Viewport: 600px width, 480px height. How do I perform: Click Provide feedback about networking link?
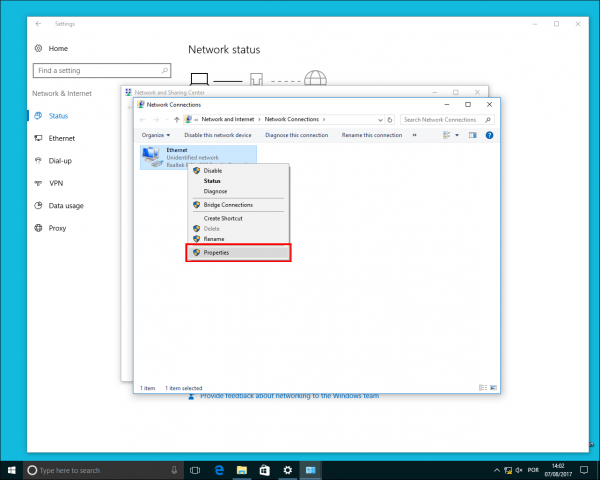(x=289, y=396)
